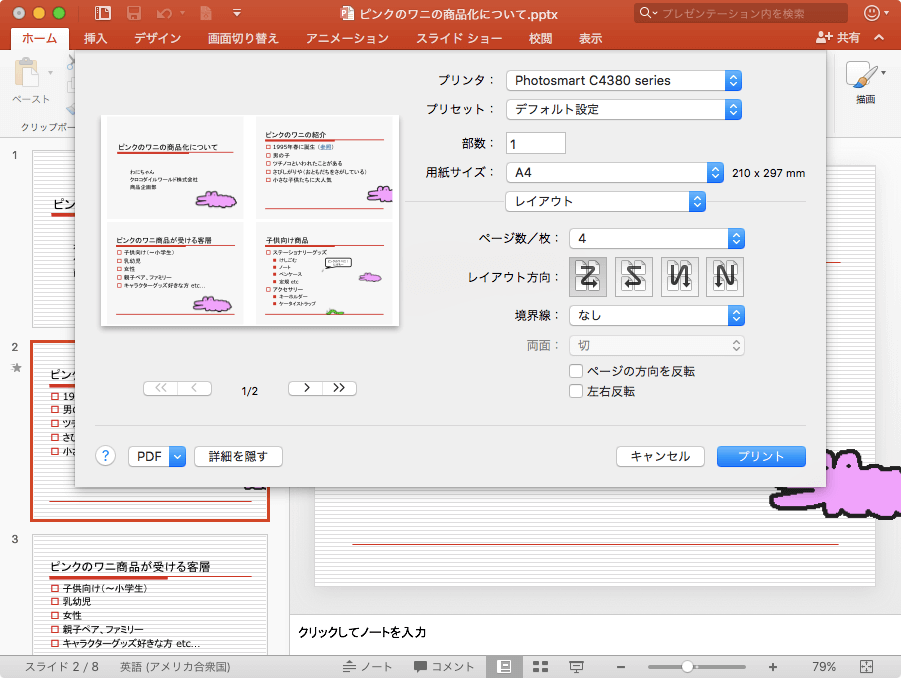Select slide 3 thumbnail in the panel
Image resolution: width=901 pixels, height=678 pixels.
(150, 594)
